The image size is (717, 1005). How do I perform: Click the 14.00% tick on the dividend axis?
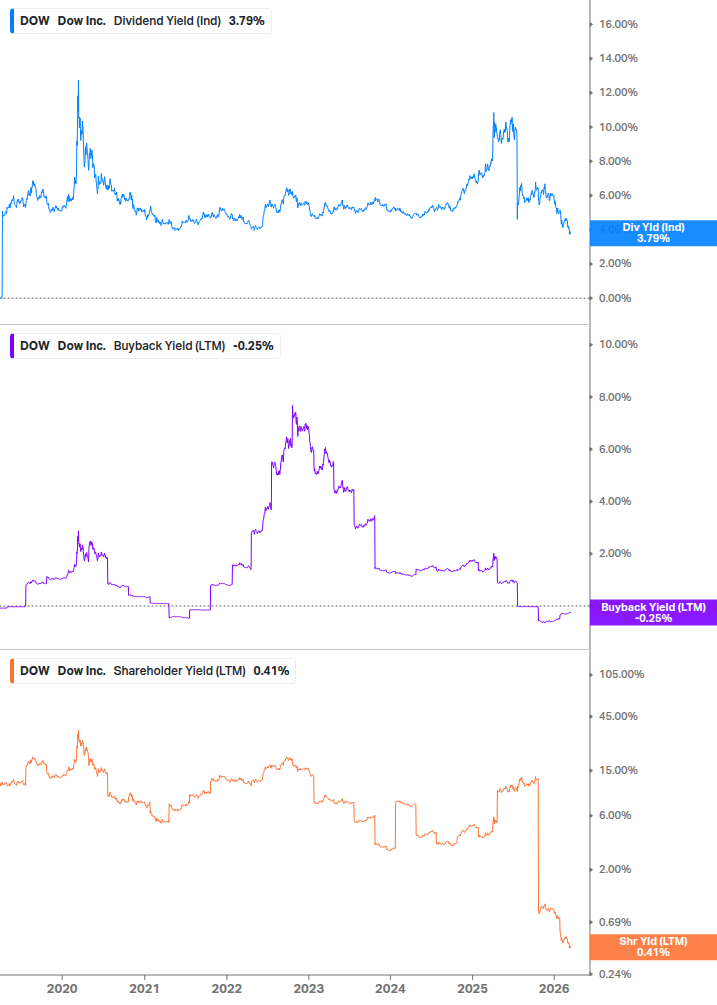618,58
